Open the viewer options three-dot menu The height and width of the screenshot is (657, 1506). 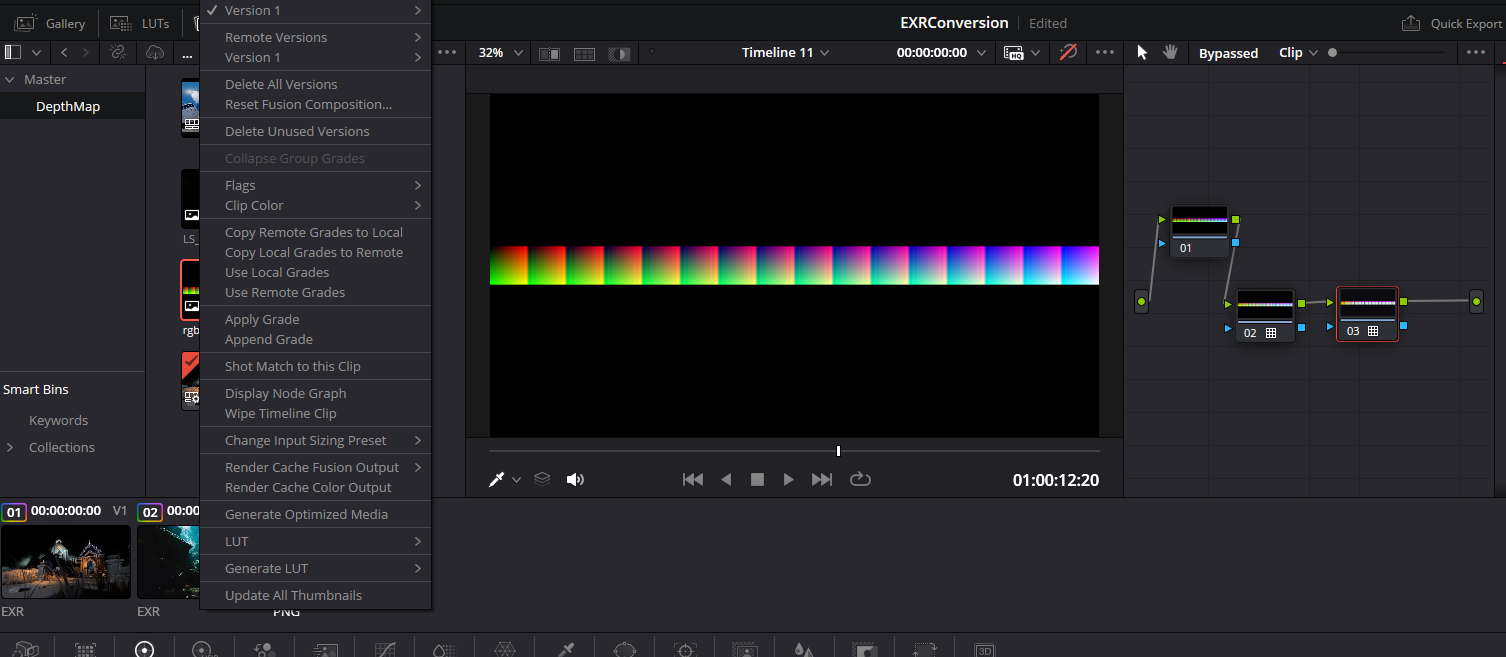tap(1105, 52)
